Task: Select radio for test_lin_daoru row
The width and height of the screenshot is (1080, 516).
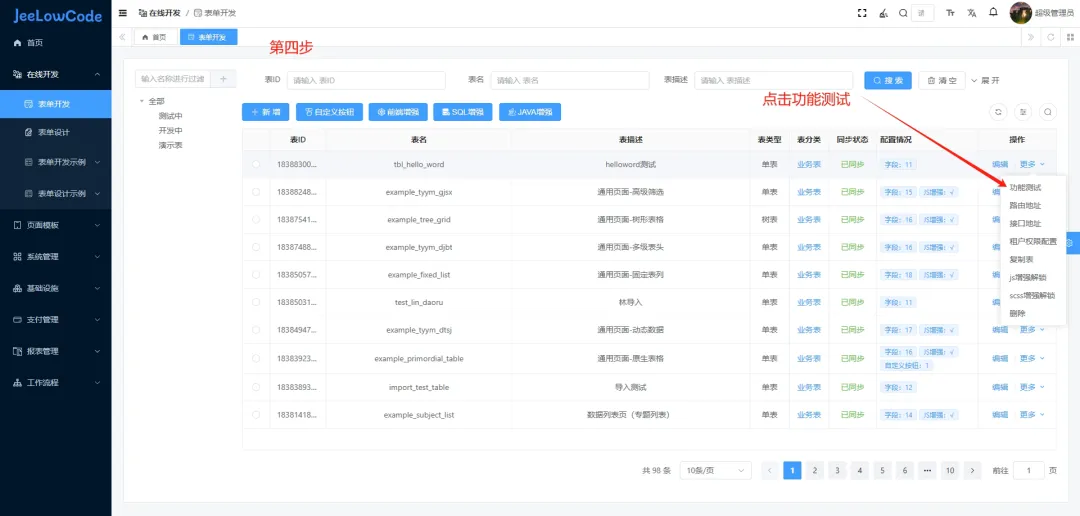Action: [256, 302]
